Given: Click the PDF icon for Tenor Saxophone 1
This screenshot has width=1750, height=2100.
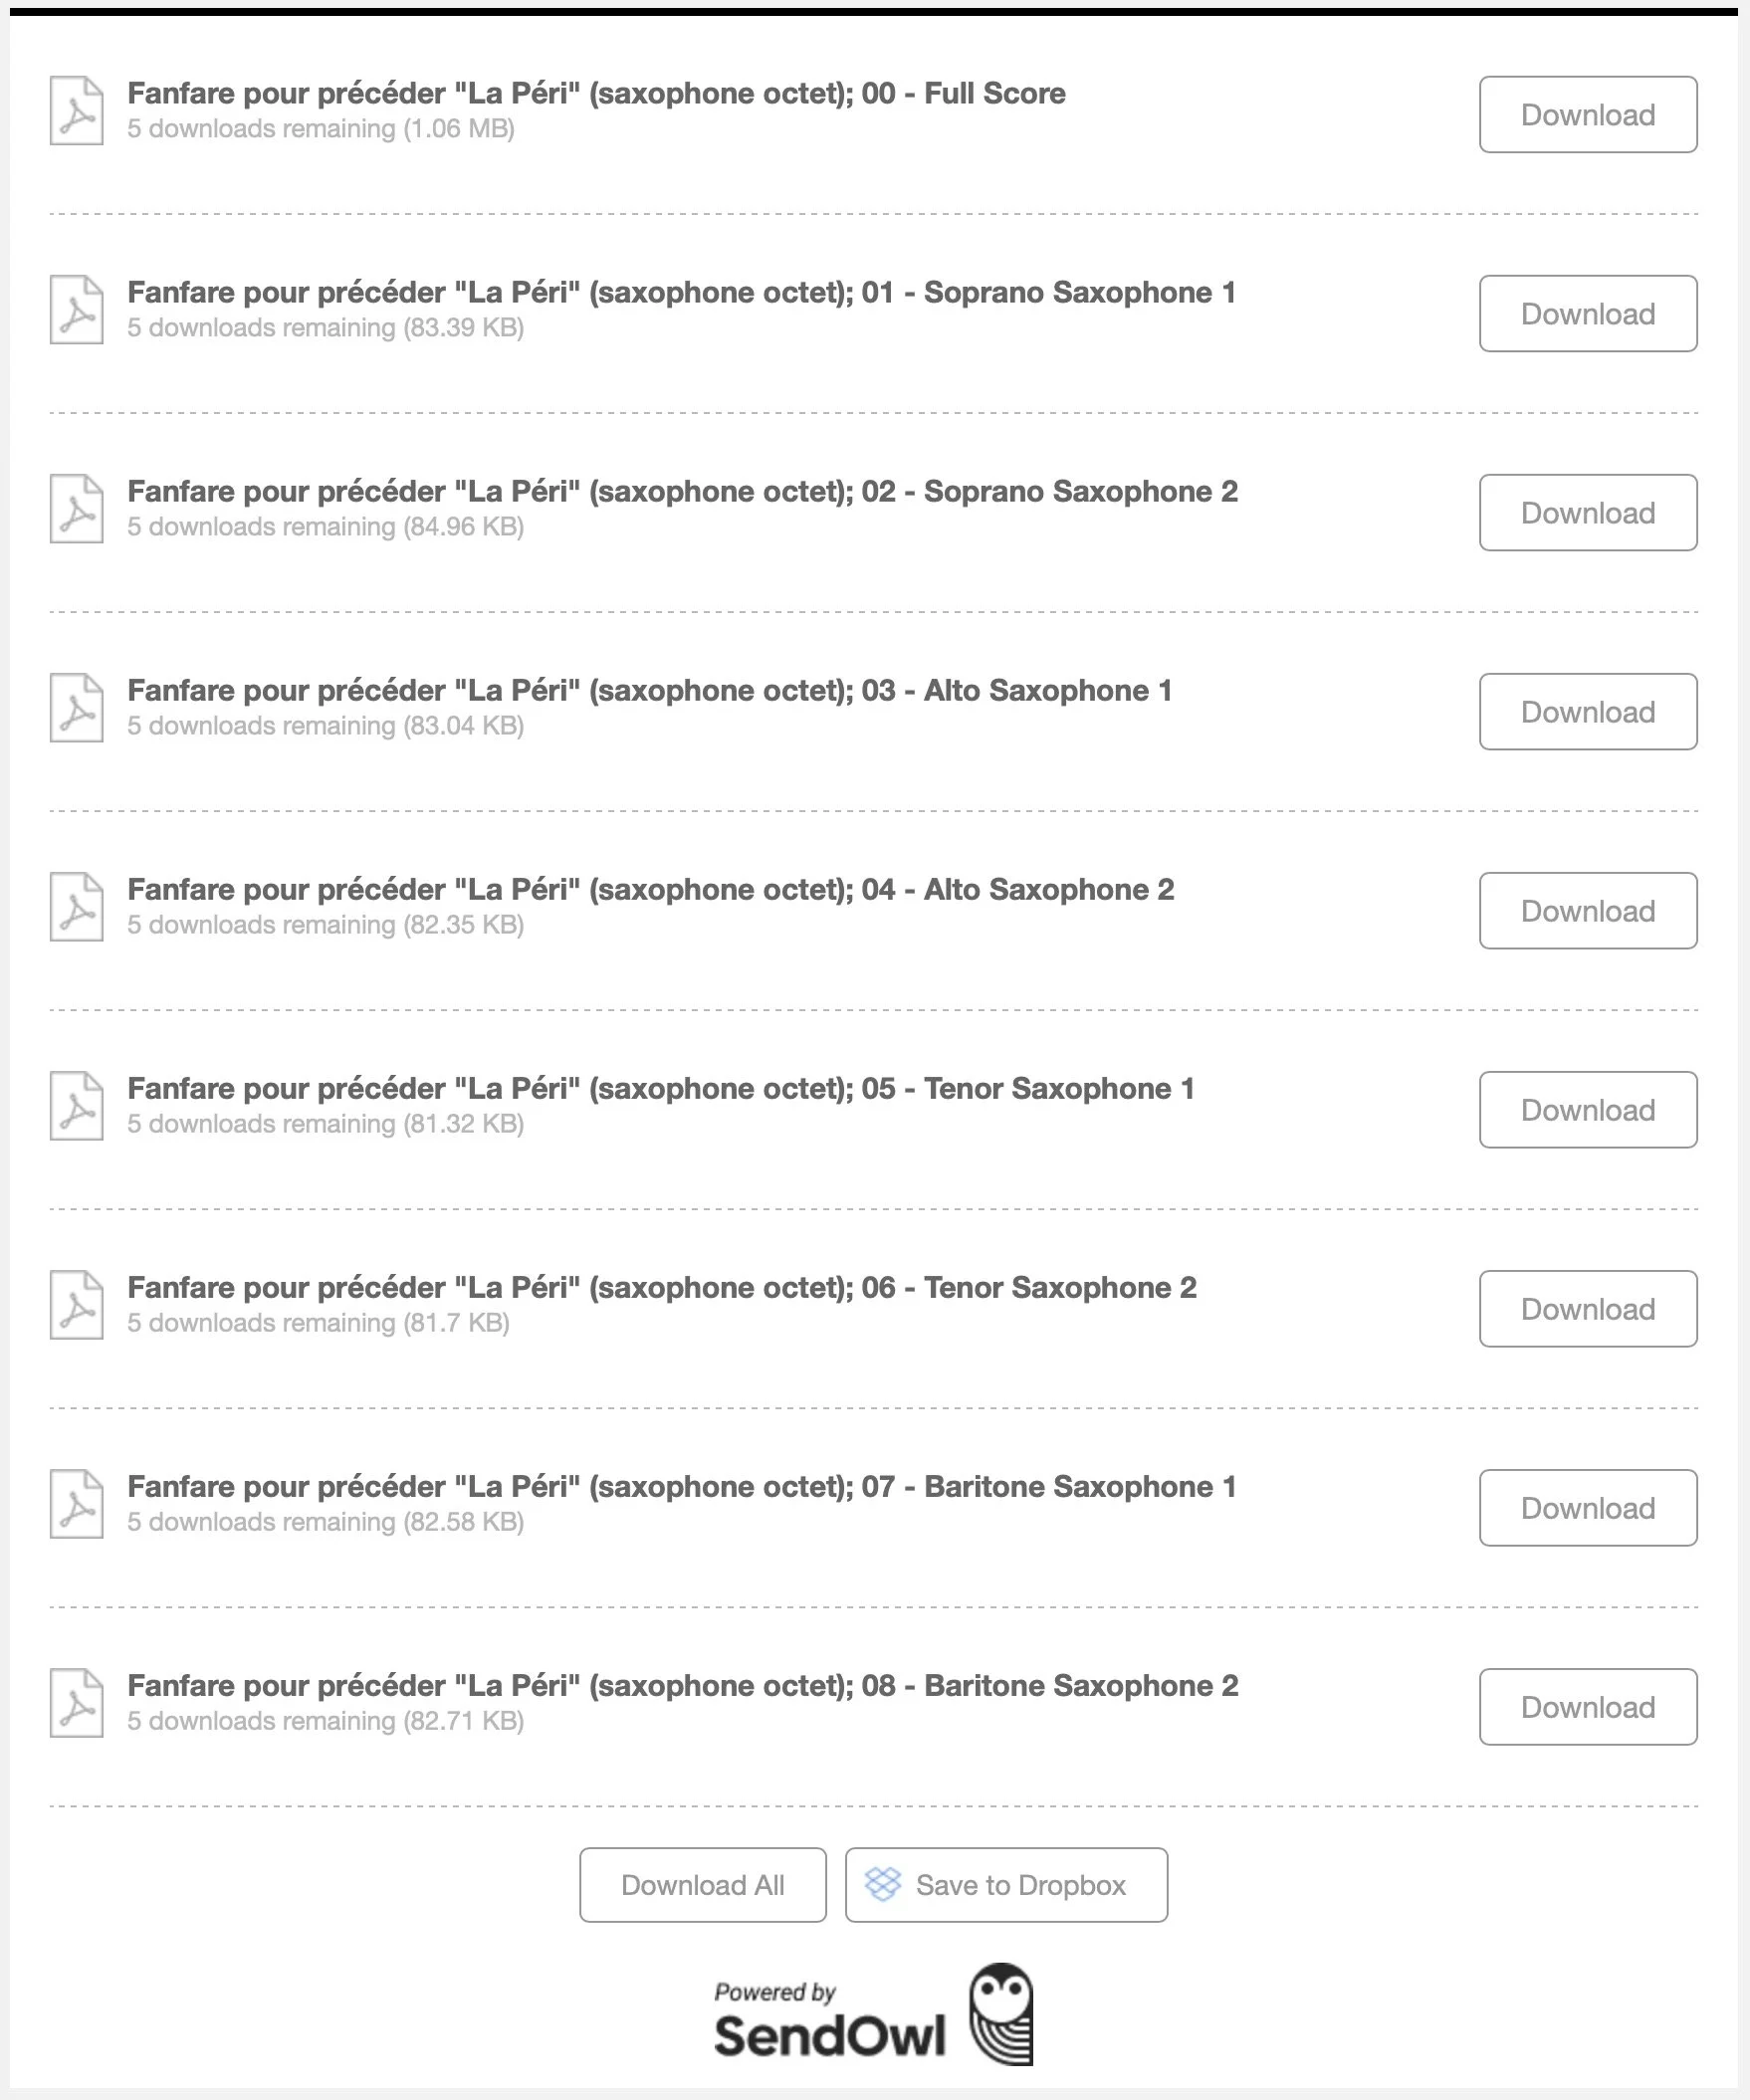Looking at the screenshot, I should tap(77, 1106).
